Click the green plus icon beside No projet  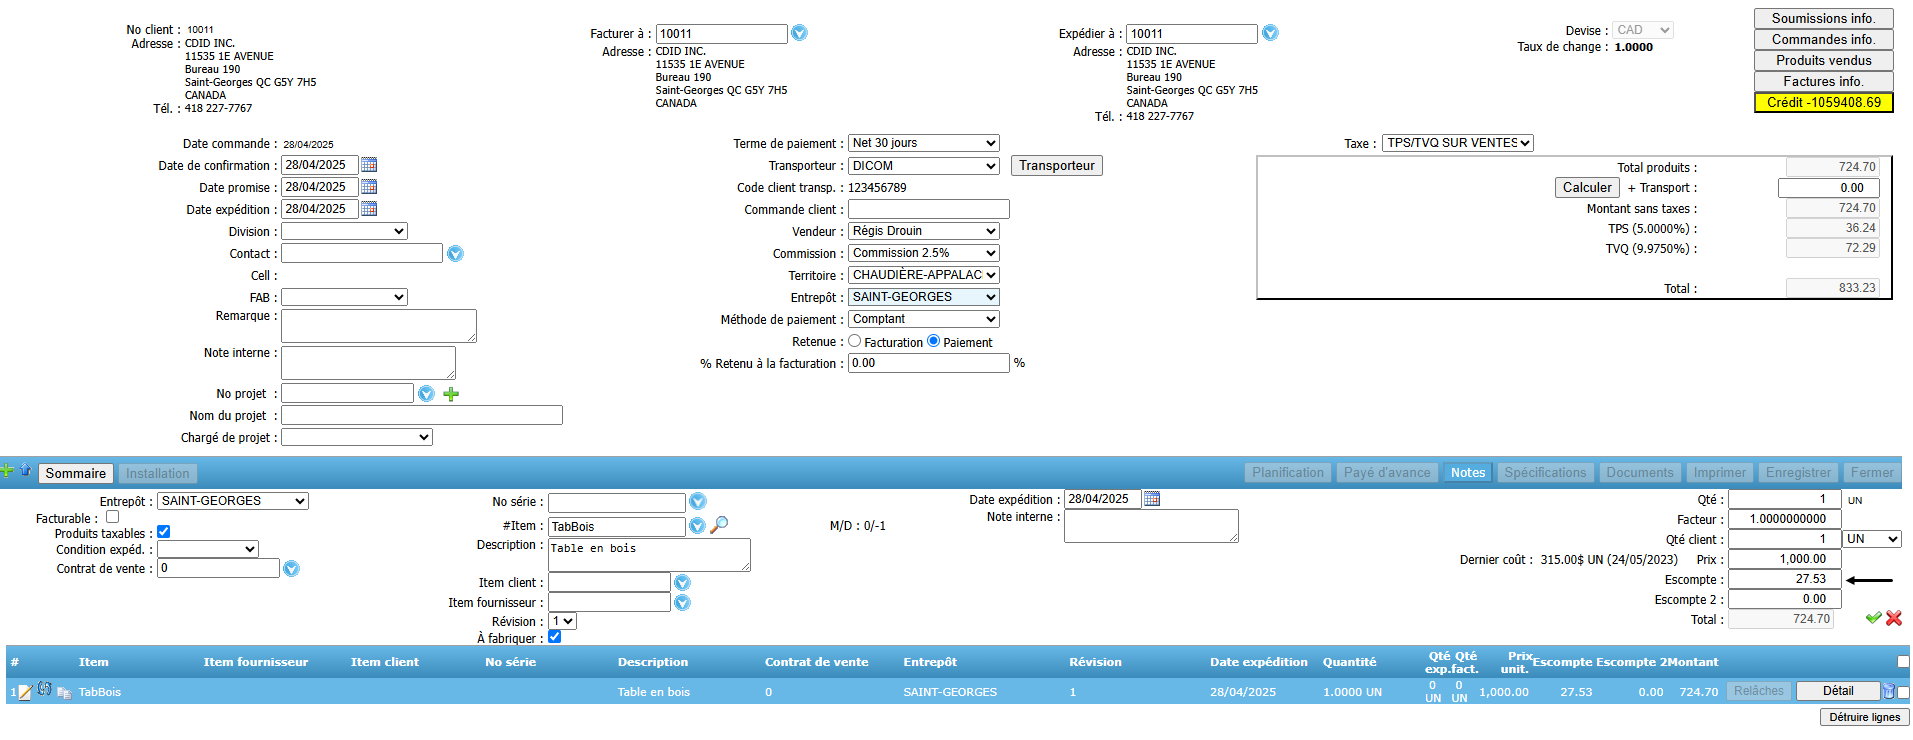point(451,394)
